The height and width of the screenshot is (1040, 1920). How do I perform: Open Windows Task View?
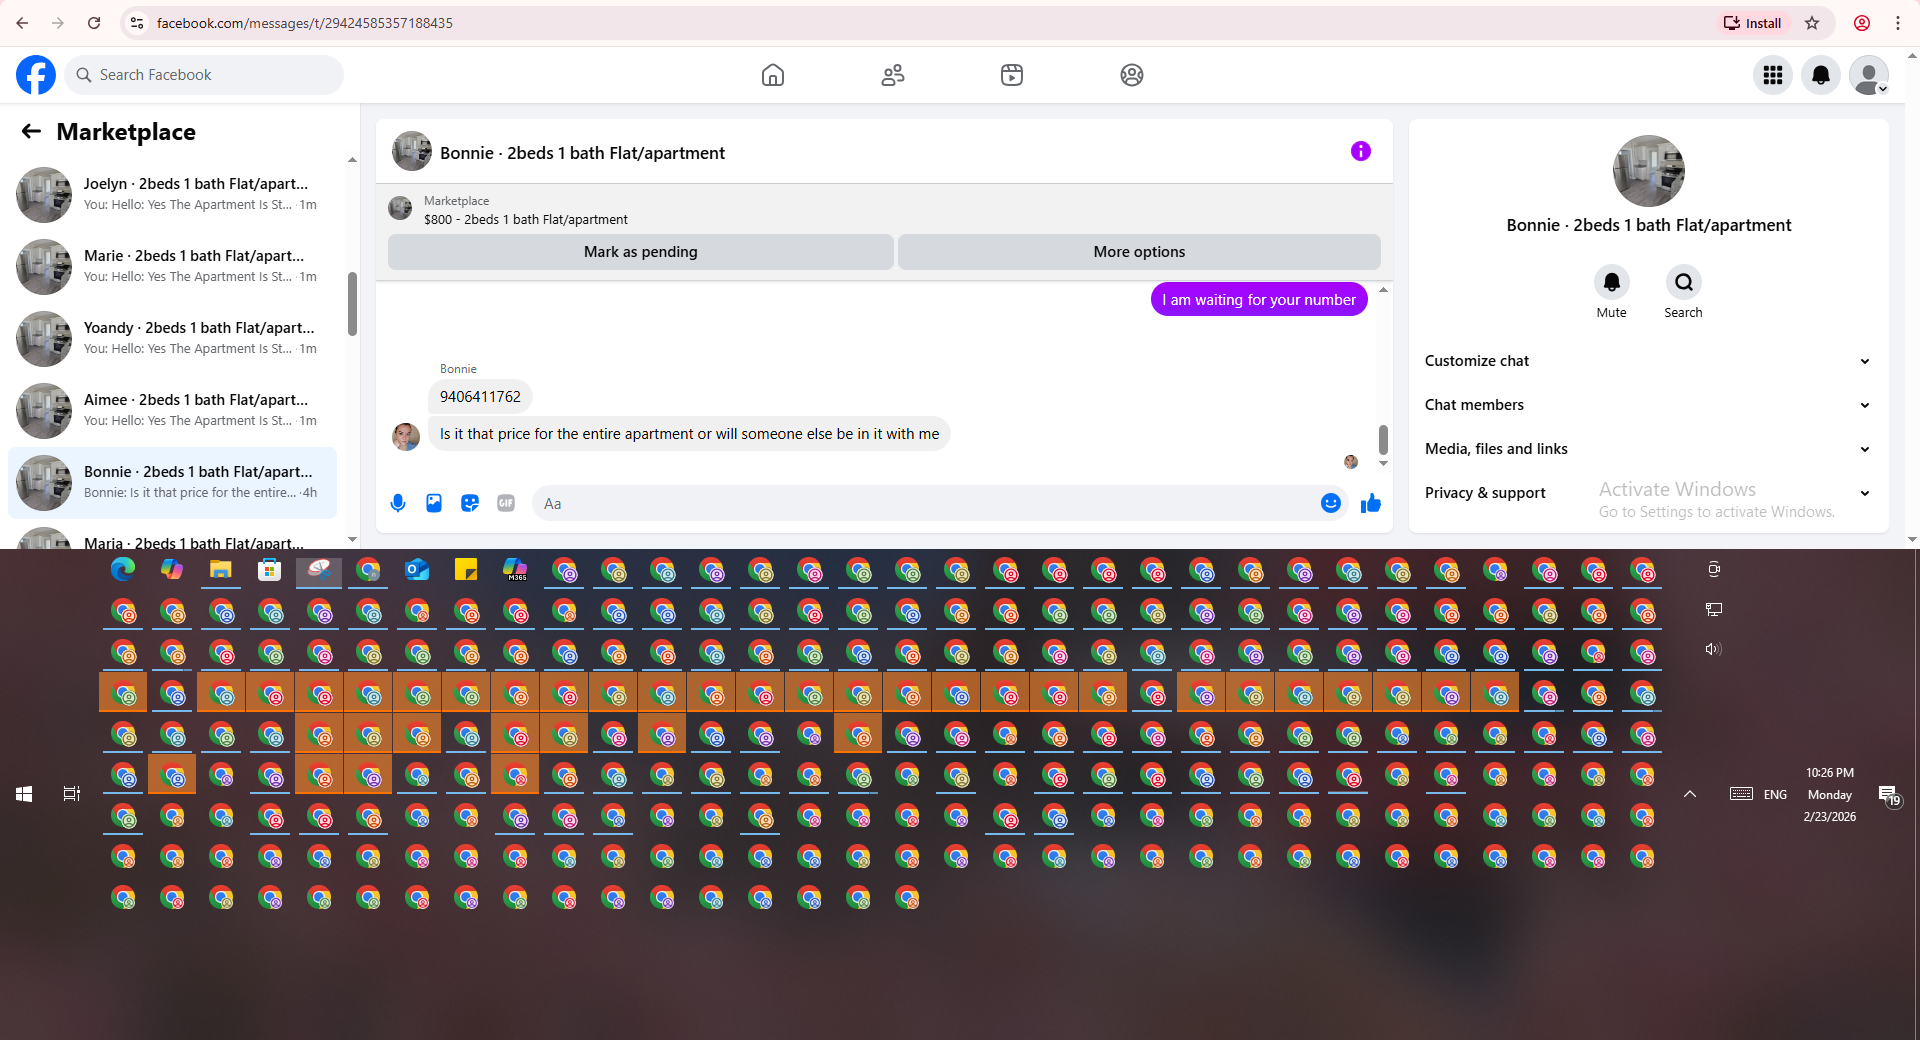tap(72, 794)
